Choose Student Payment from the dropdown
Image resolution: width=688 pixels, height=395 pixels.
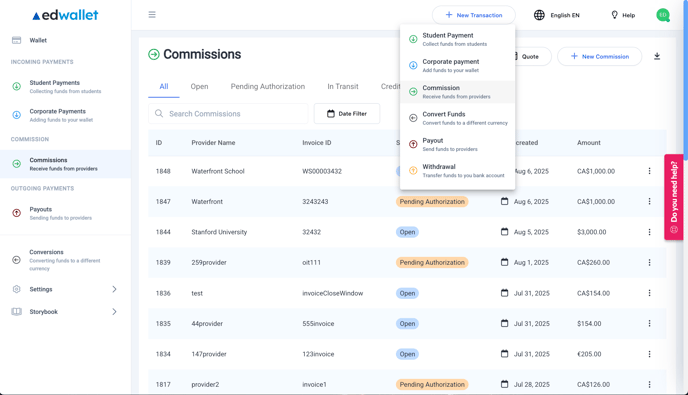point(457,39)
